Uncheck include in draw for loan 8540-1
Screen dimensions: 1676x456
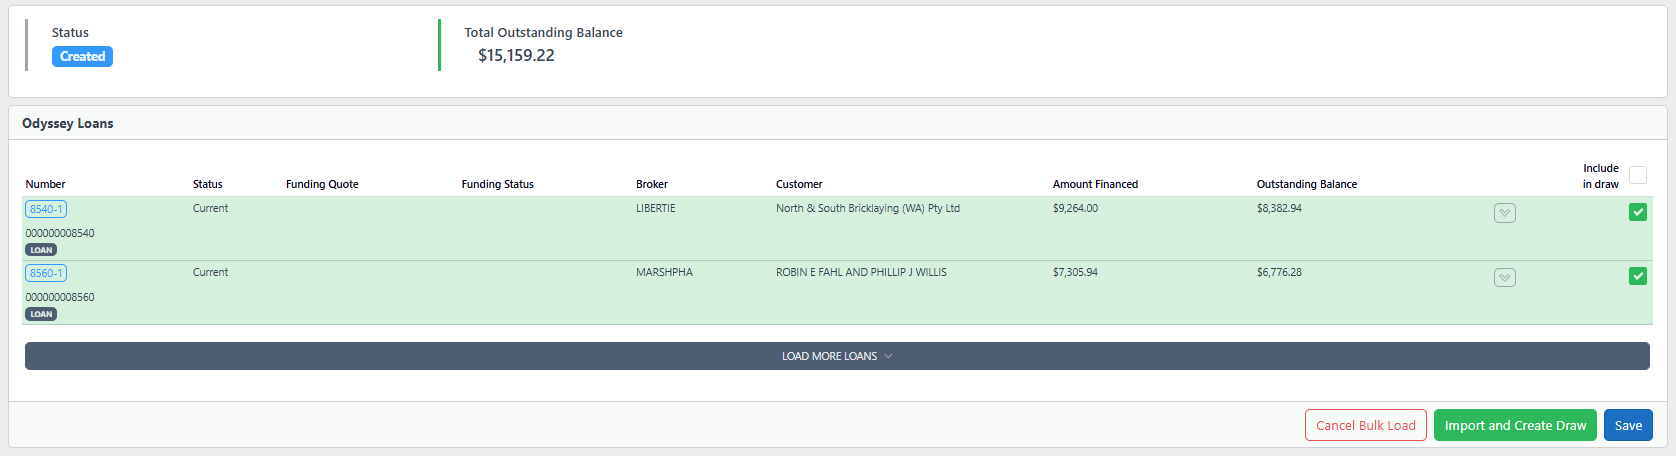(1637, 212)
